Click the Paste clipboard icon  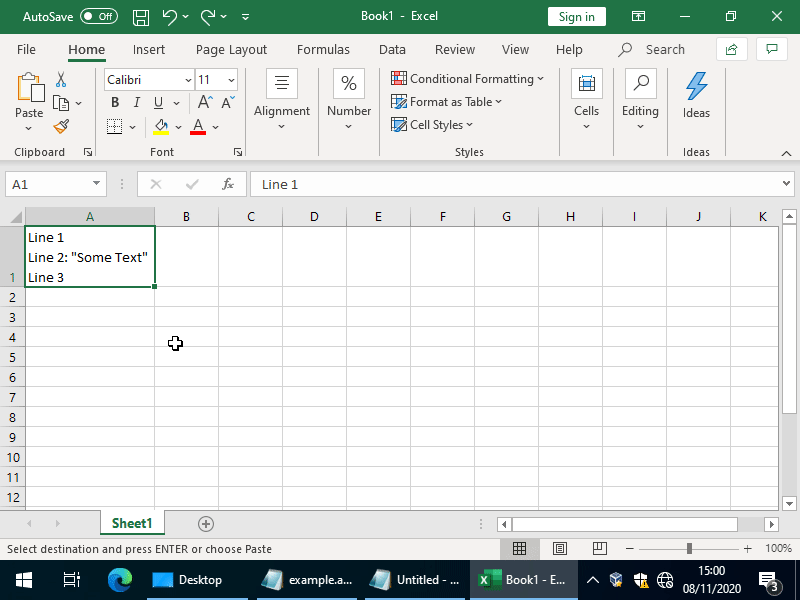30,87
